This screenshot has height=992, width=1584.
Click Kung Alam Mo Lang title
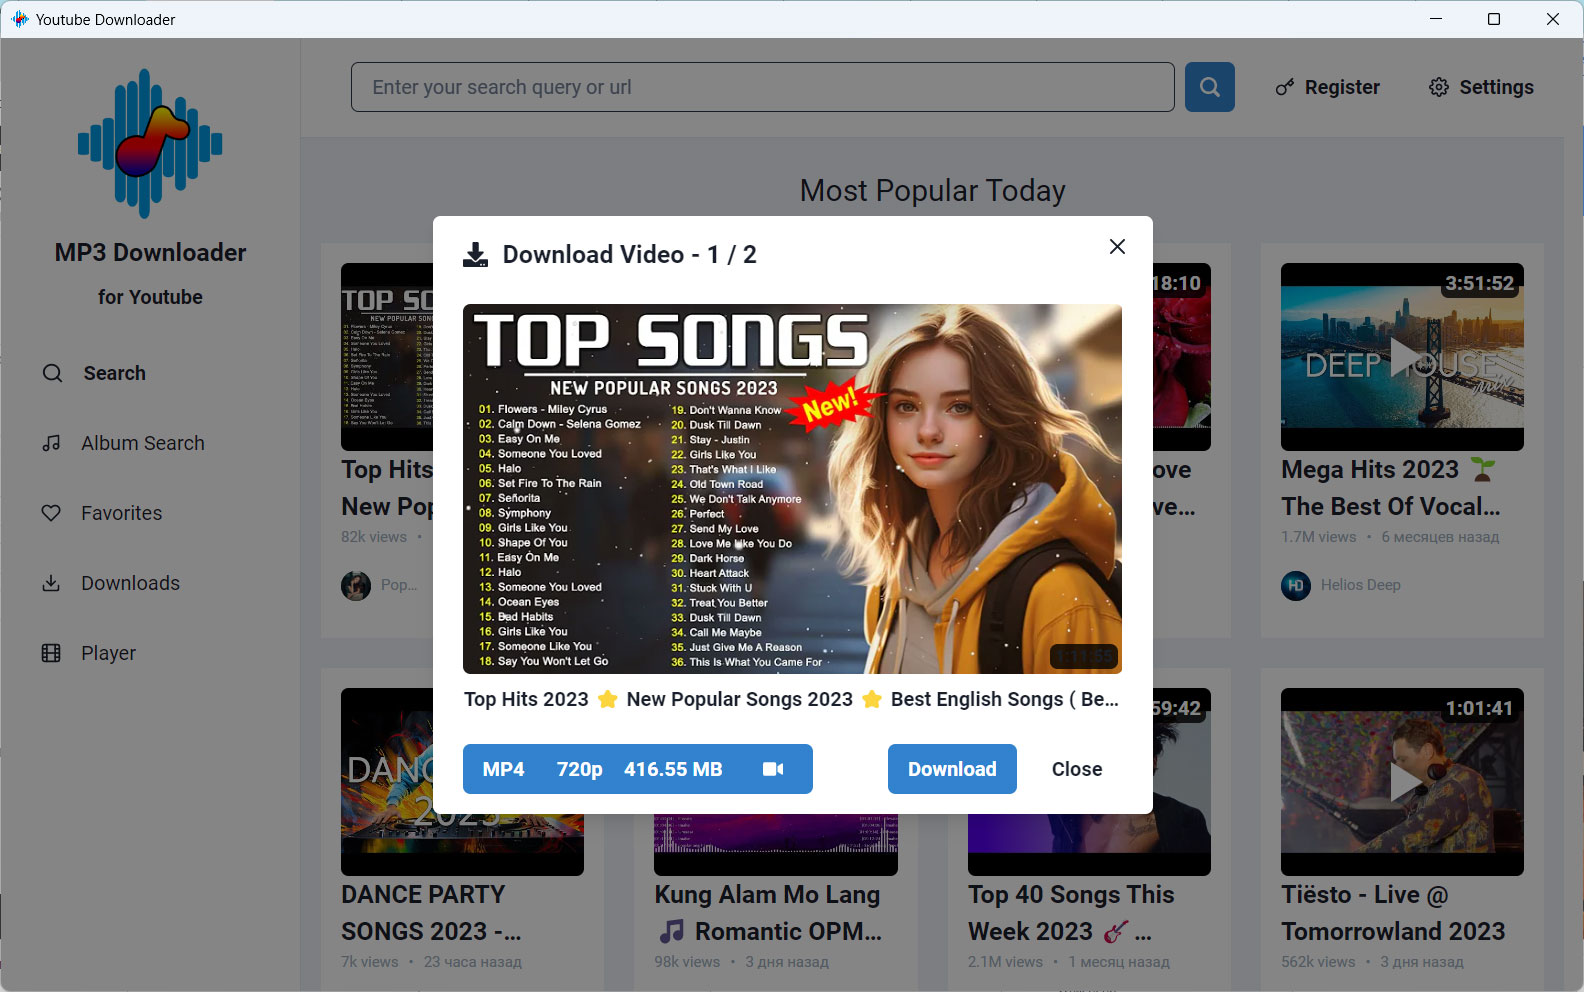(x=768, y=913)
